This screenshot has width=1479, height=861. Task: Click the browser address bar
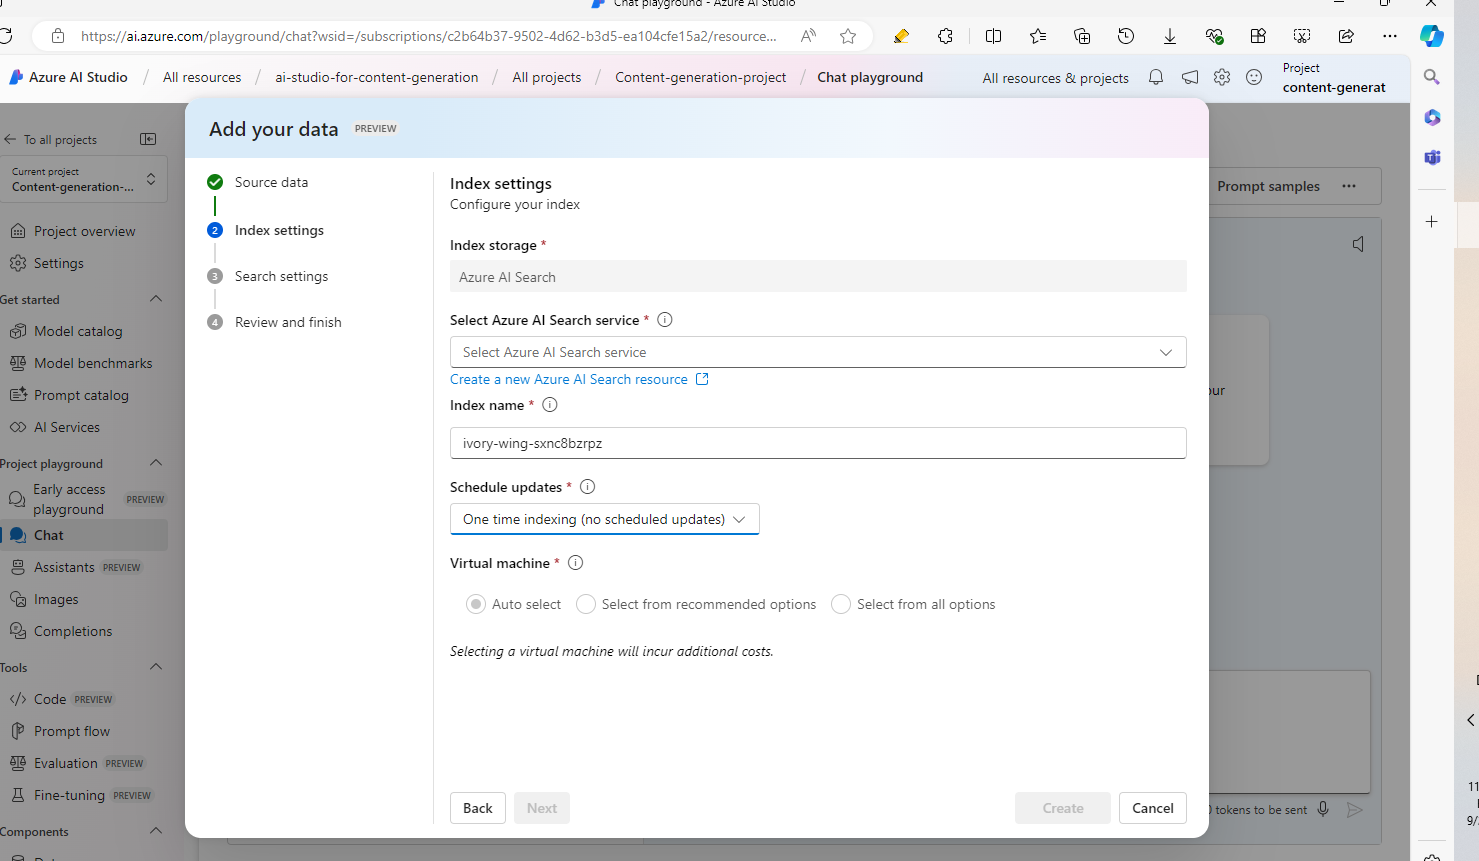tap(428, 36)
